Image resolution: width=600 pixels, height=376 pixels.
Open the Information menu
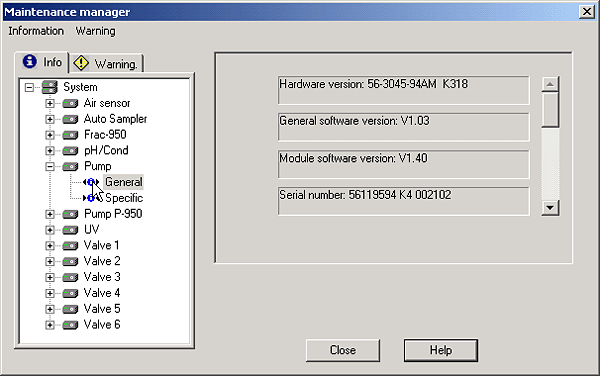coord(36,31)
